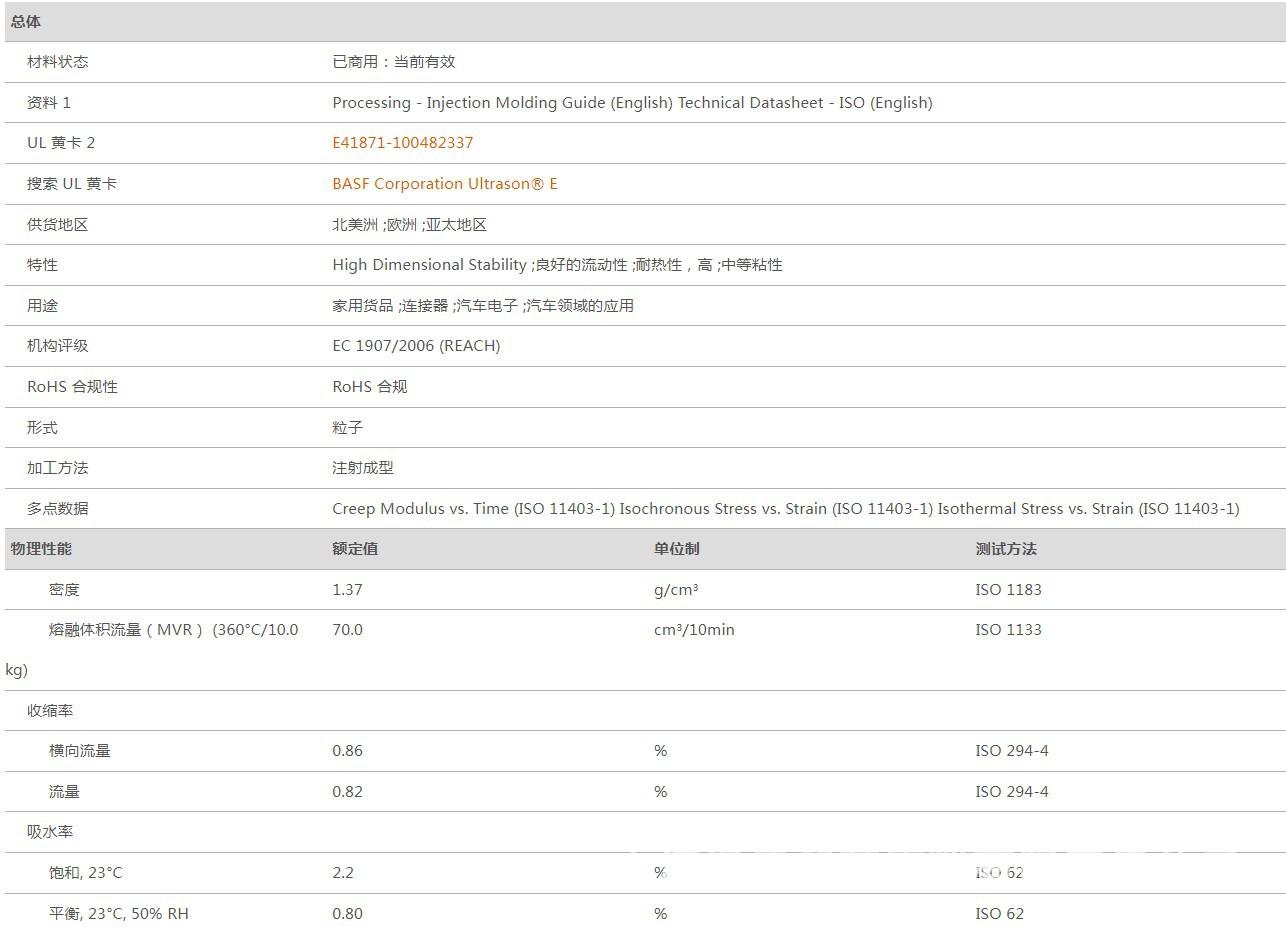
Task: Click the MVR value 70.0
Action: click(x=347, y=630)
